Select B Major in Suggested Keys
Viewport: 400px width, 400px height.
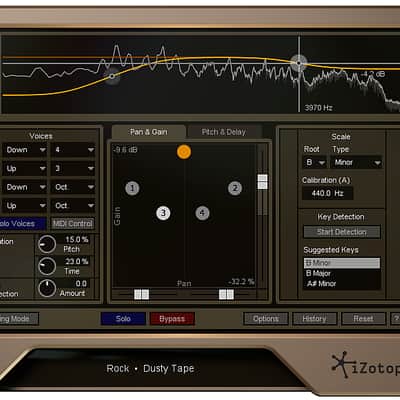pos(342,273)
